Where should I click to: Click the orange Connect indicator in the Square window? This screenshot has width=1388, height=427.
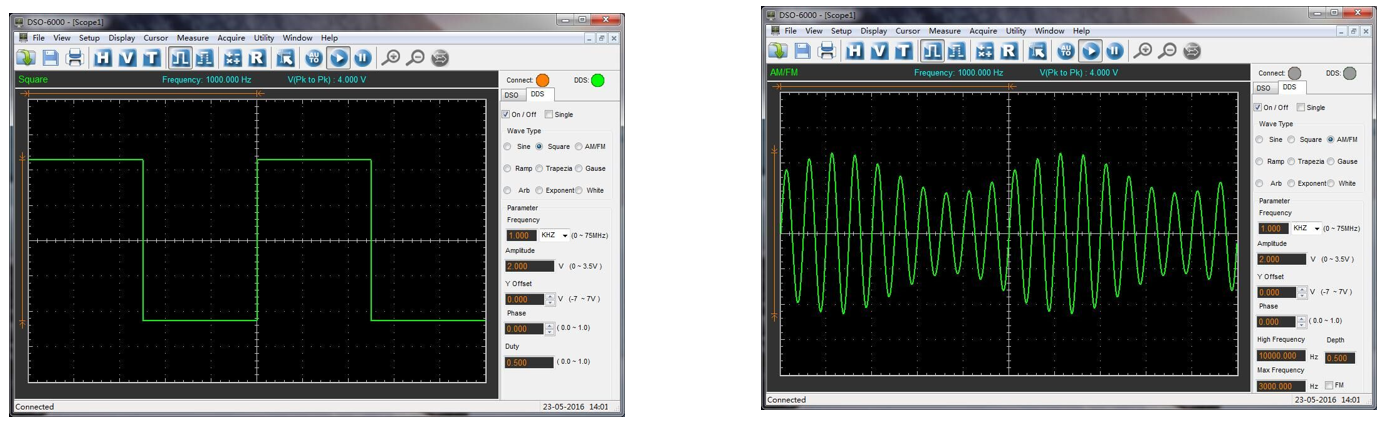click(x=543, y=80)
